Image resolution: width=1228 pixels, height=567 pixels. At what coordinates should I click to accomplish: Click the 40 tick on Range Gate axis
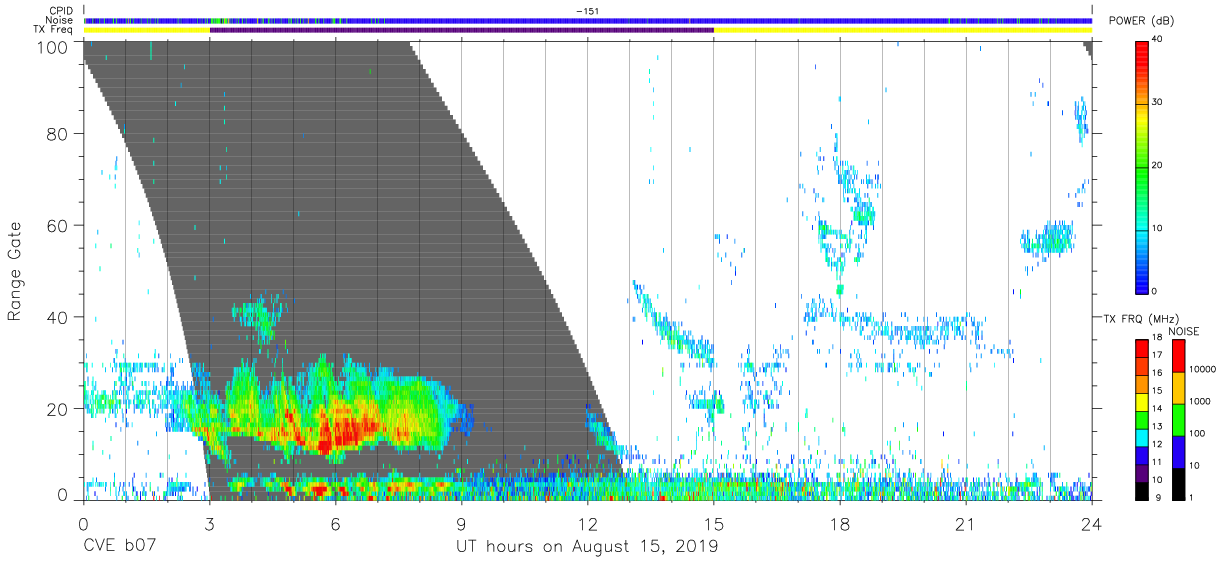point(57,317)
